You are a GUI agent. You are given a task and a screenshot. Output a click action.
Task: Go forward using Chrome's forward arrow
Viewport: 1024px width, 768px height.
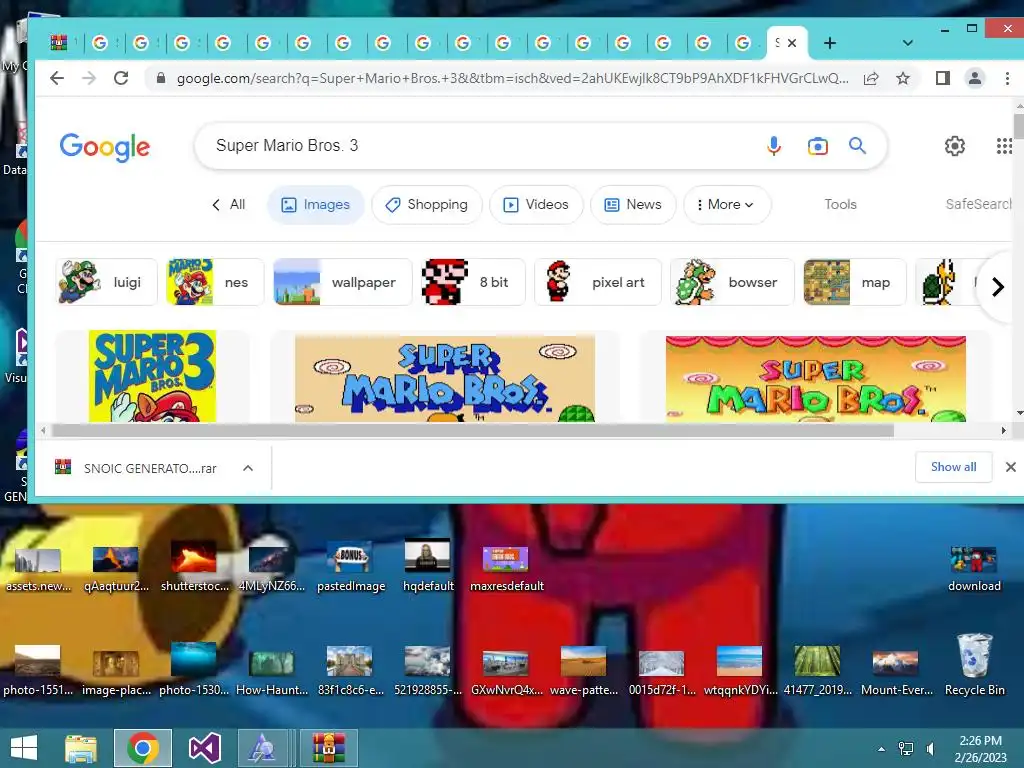pos(89,78)
